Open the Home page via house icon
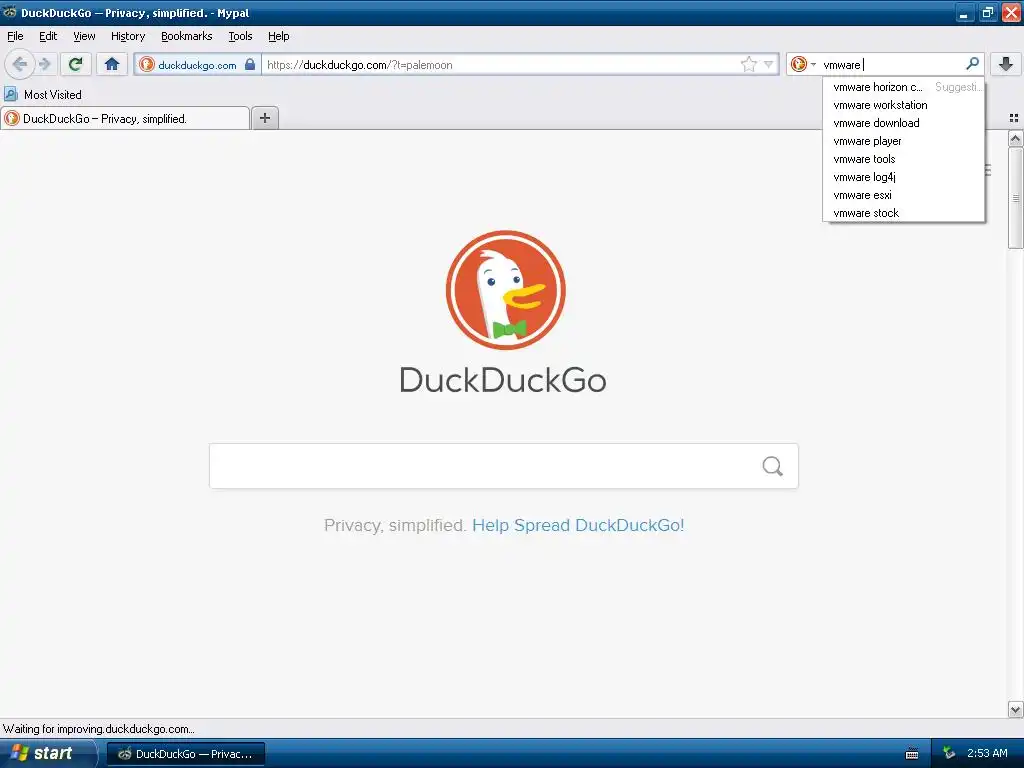The width and height of the screenshot is (1024, 768). pyautogui.click(x=112, y=64)
